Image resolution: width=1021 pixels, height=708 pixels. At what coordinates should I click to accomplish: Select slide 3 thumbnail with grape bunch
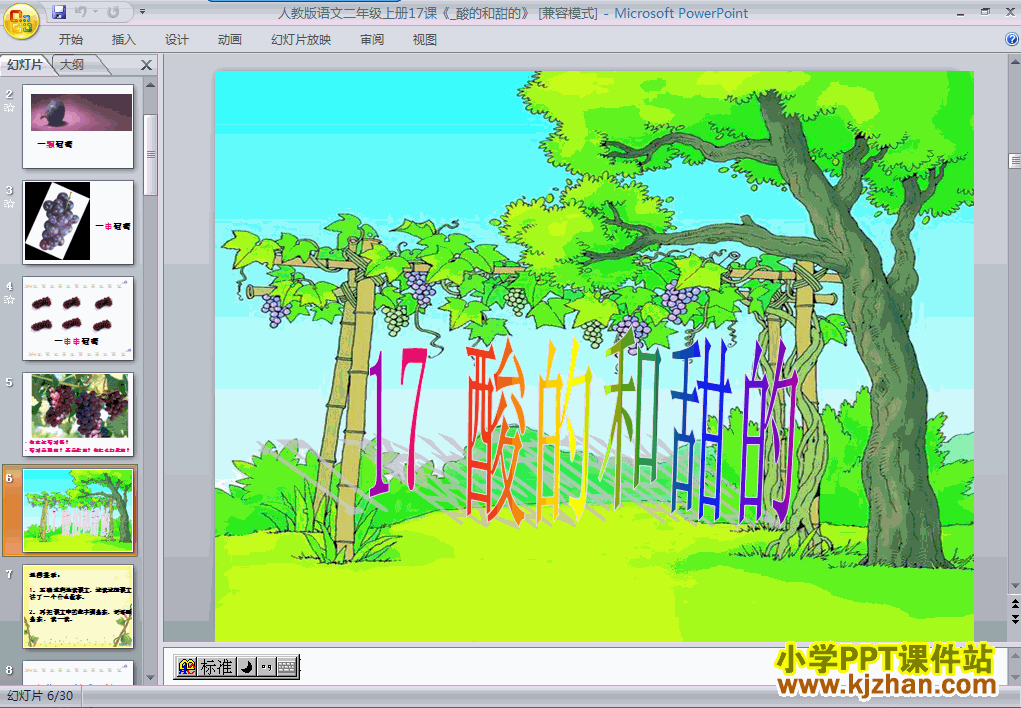tap(78, 222)
